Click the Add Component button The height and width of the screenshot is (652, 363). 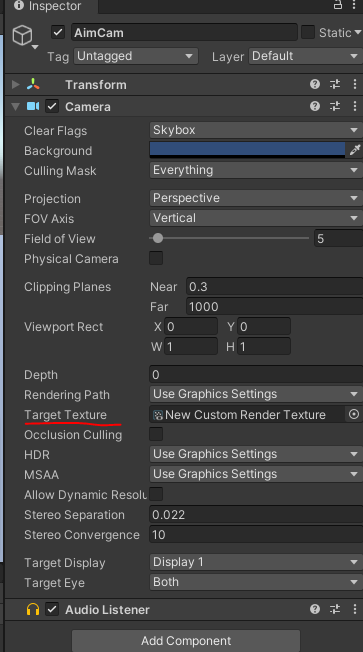pos(186,640)
